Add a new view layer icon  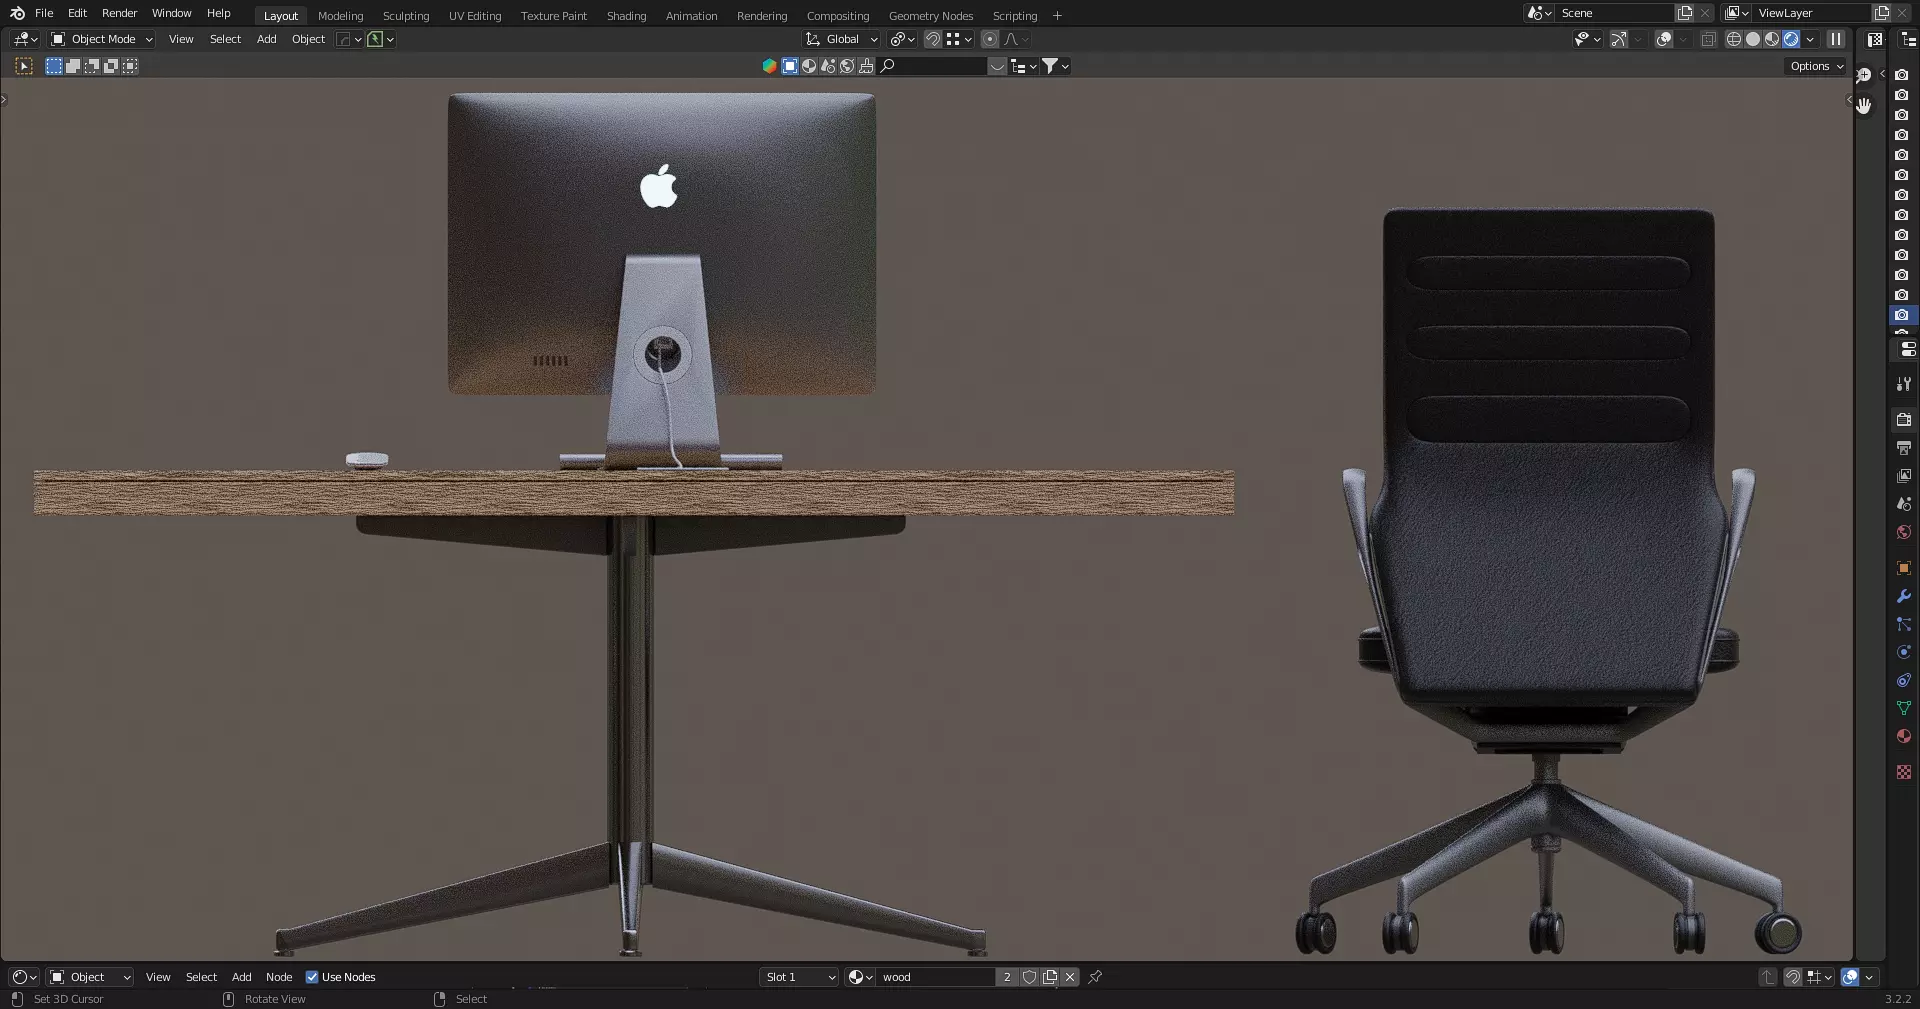point(1882,13)
